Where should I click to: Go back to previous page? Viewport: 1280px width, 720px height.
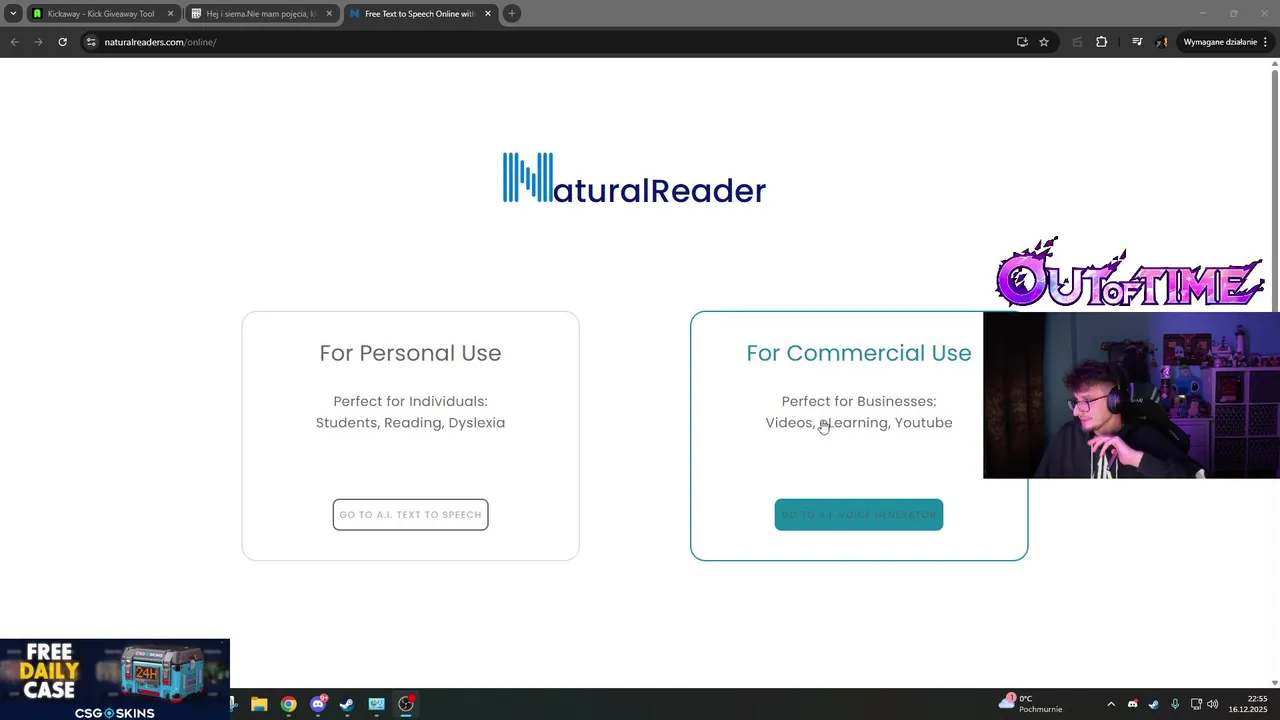click(14, 42)
